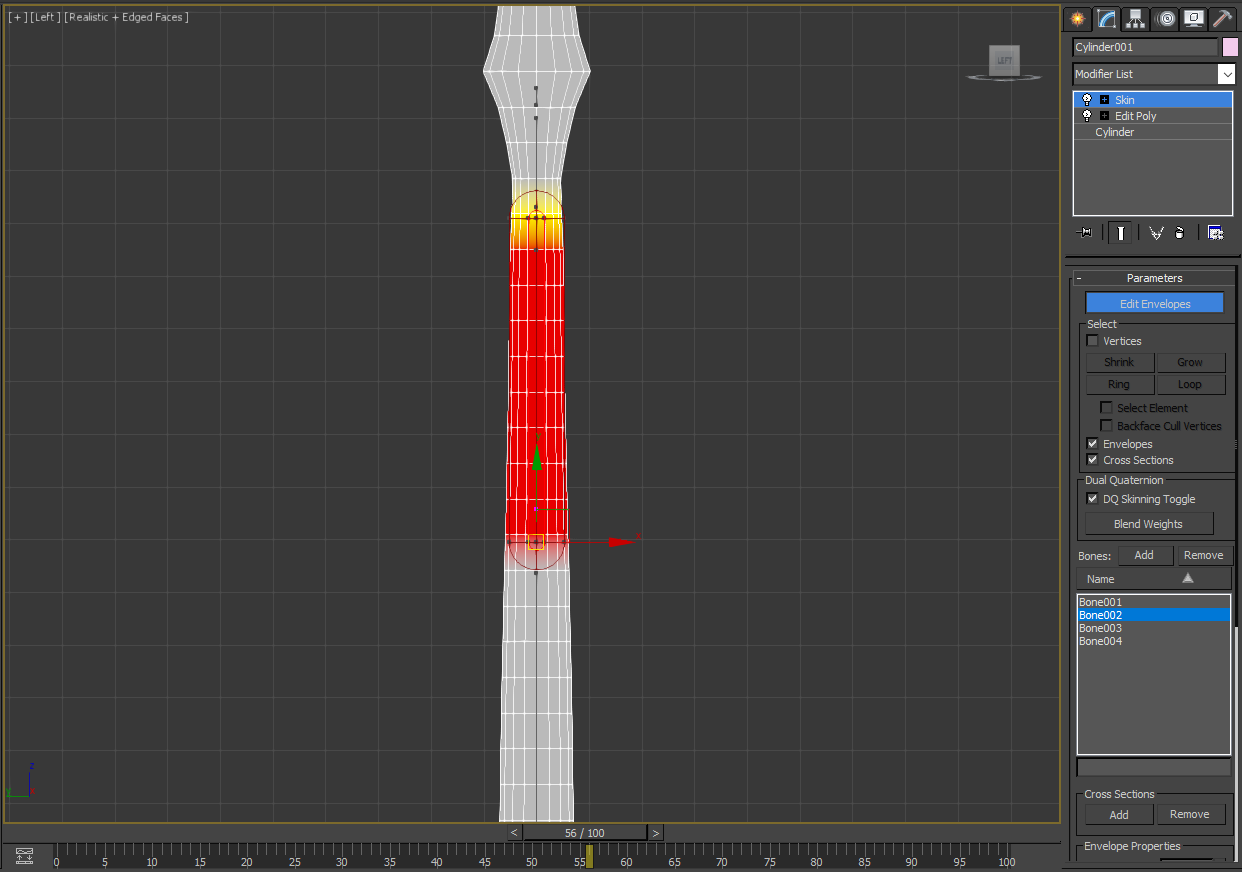This screenshot has height=872, width=1242.
Task: Select Bone001 in the bones list
Action: [1153, 602]
